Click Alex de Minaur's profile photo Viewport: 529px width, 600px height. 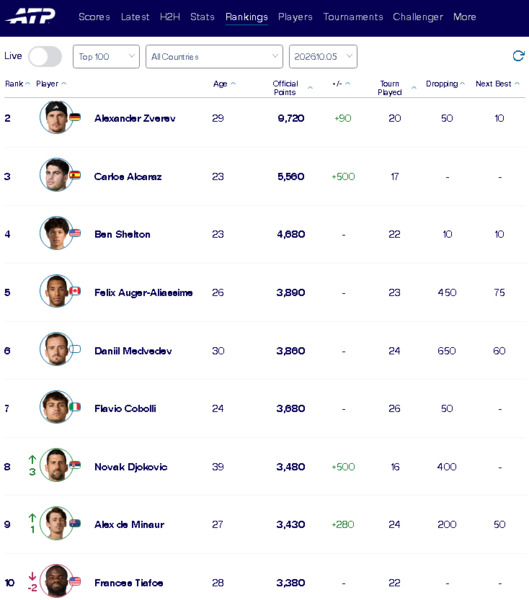(x=56, y=523)
